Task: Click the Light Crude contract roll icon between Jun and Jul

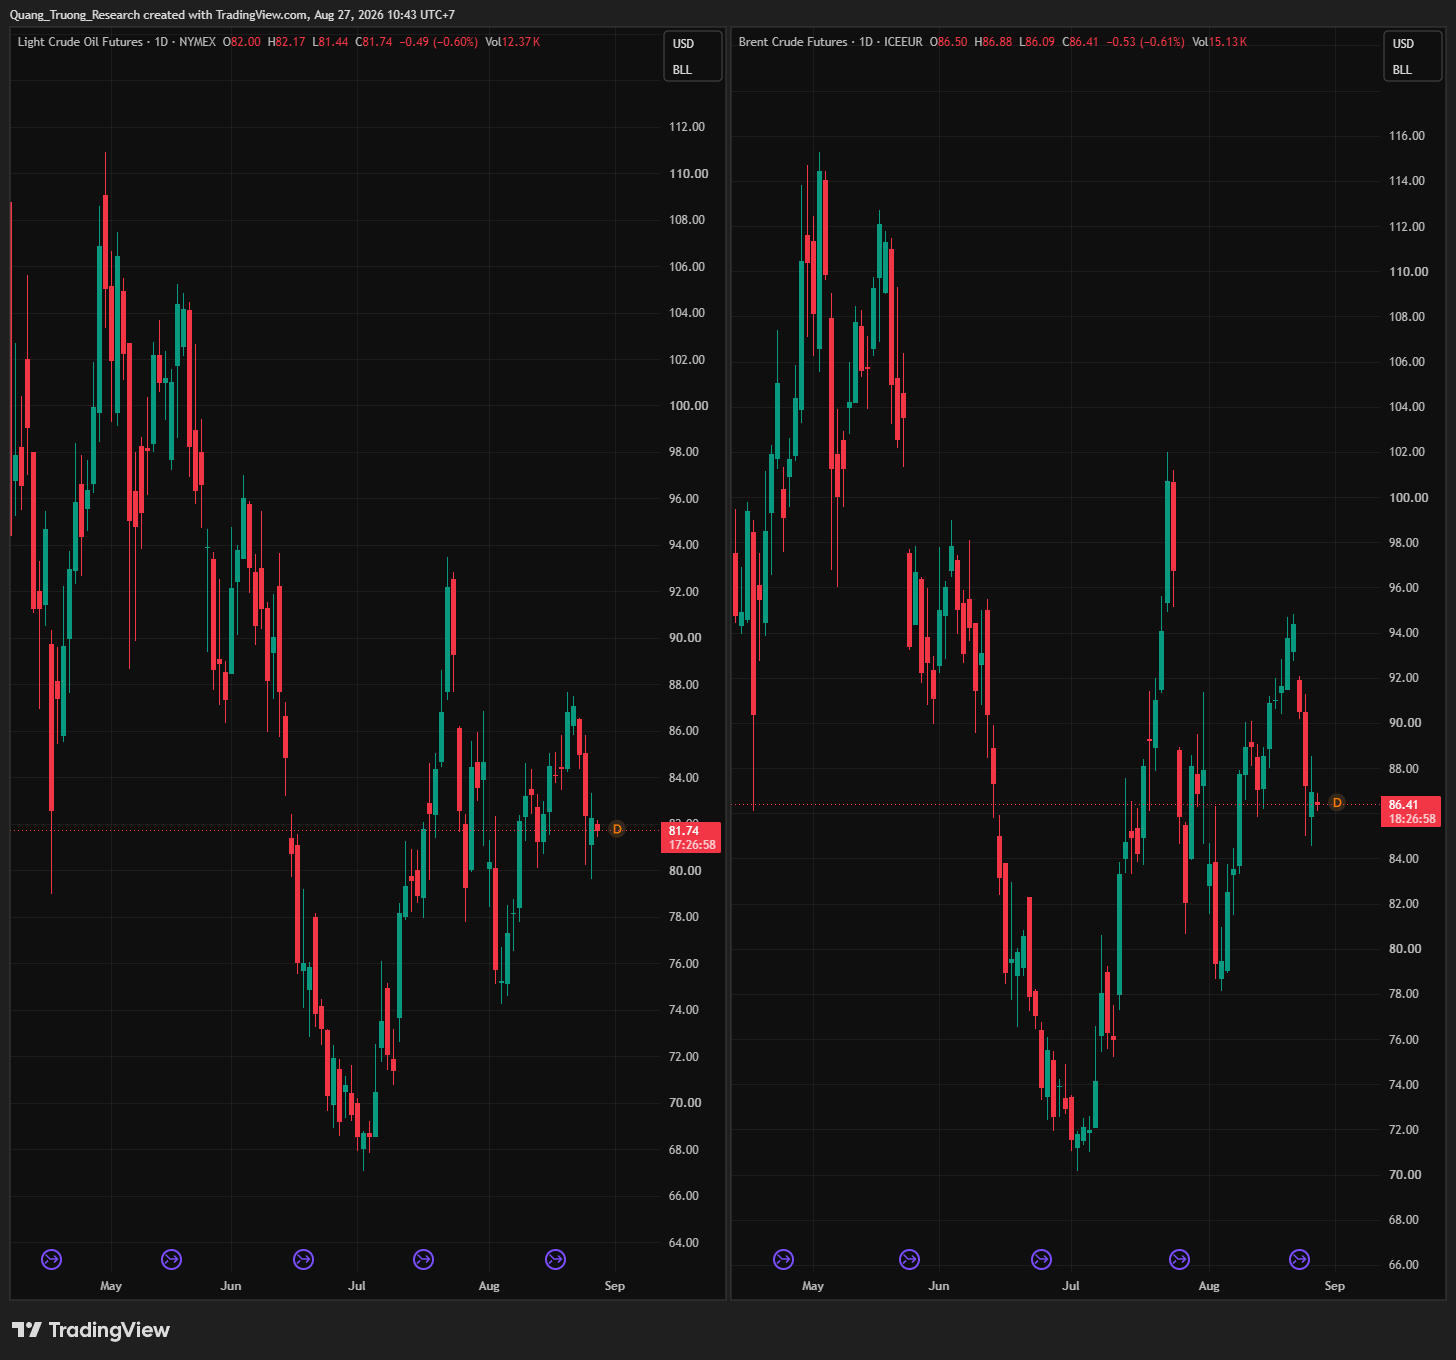Action: click(x=303, y=1259)
